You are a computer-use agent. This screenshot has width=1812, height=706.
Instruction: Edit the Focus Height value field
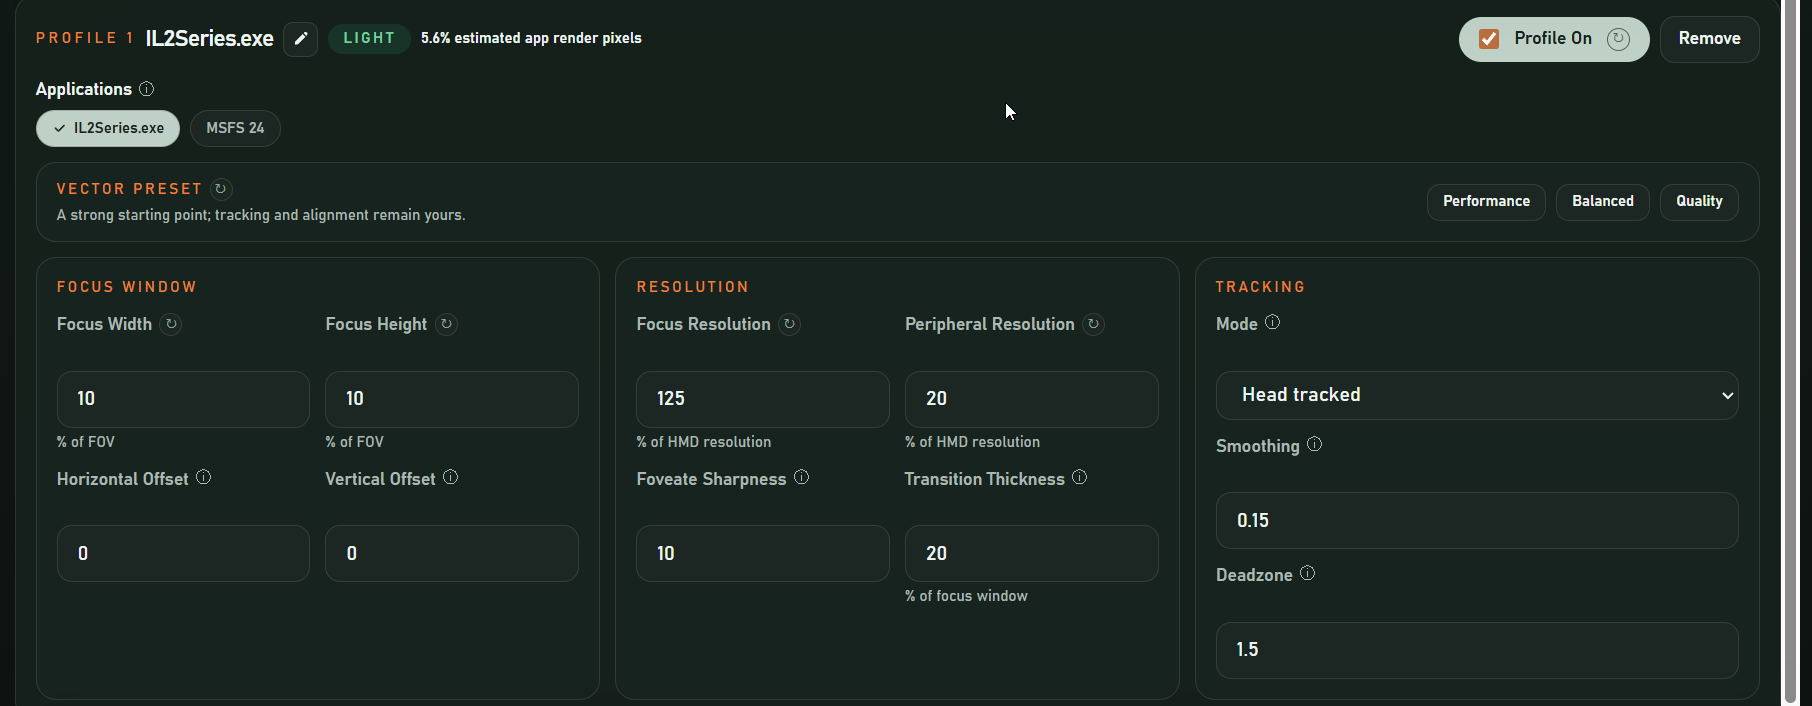click(x=452, y=399)
